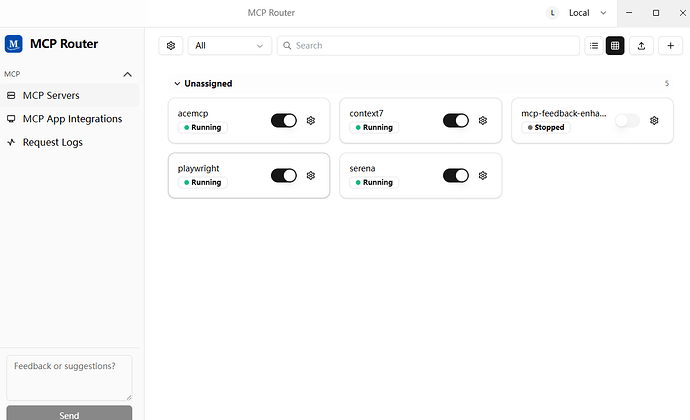Open settings gear for acemcp
This screenshot has width=690, height=420.
[311, 120]
